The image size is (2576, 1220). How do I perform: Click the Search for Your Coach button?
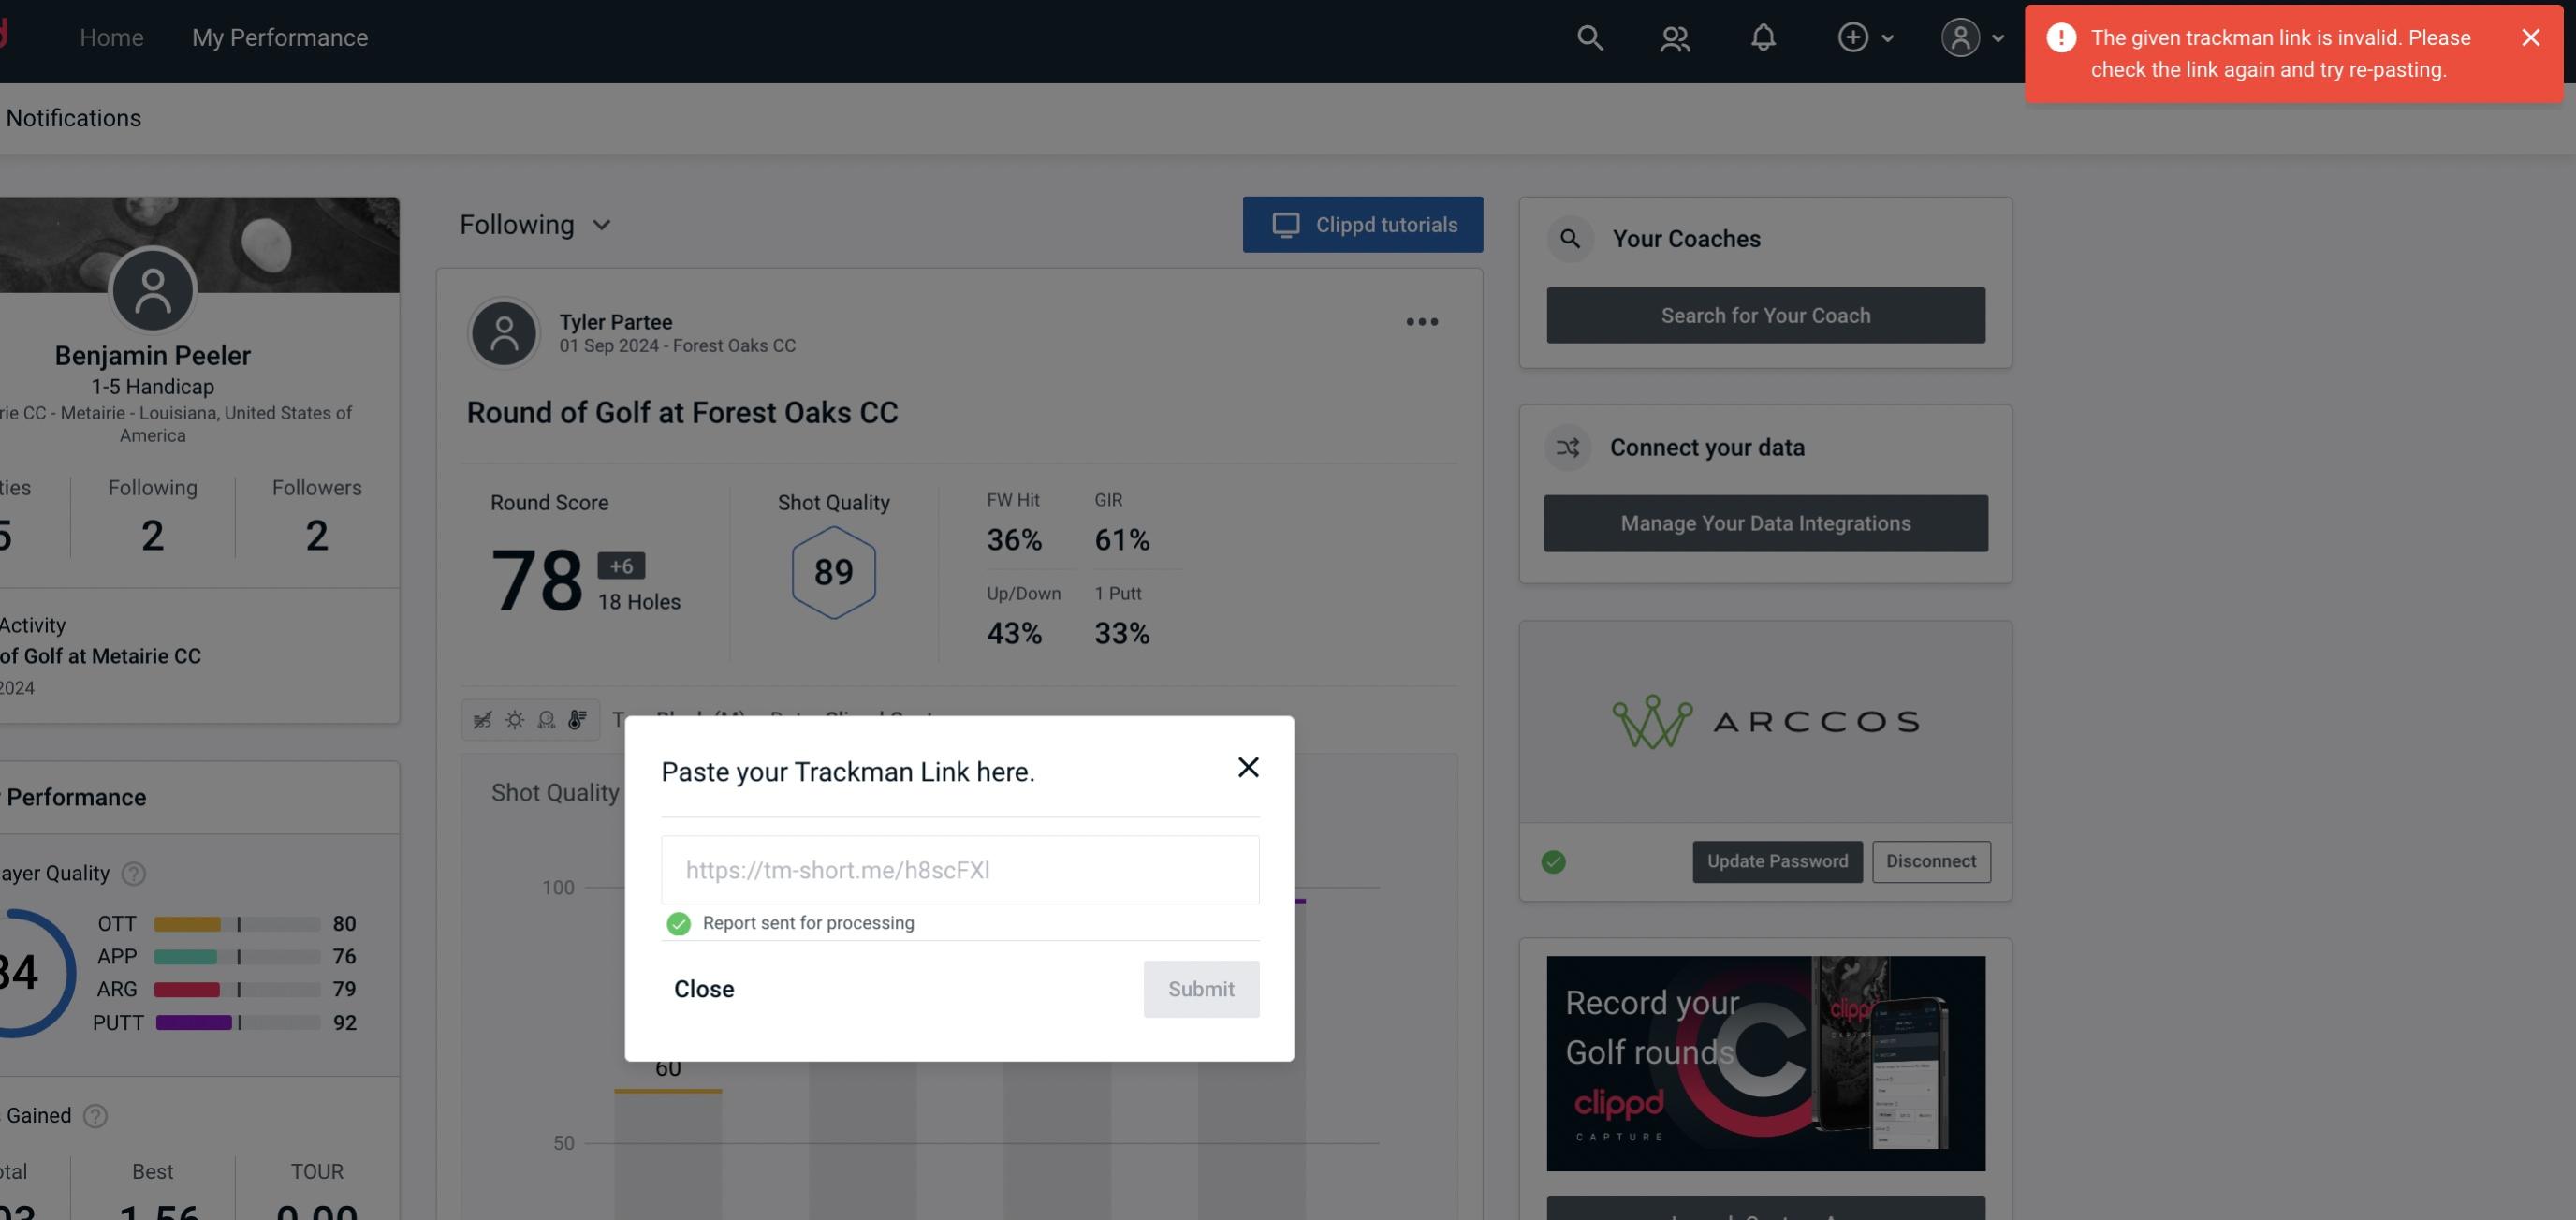(1766, 314)
